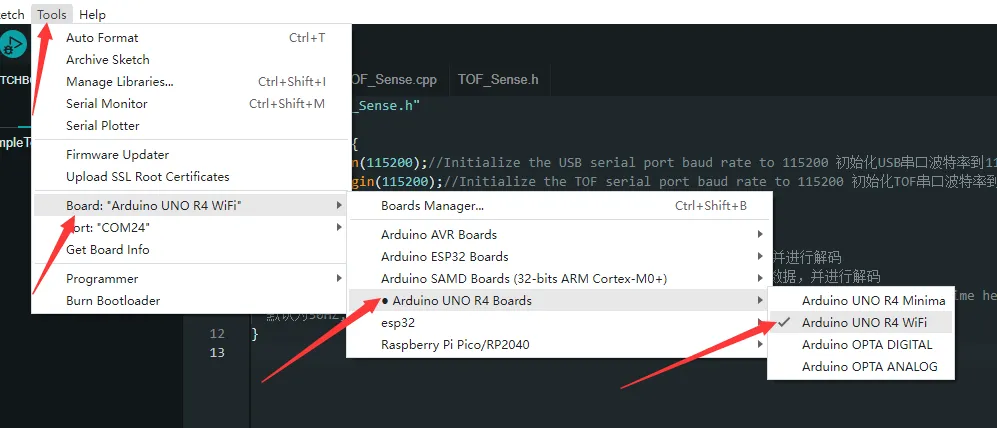
Task: Open the Tools menu
Action: (51, 14)
